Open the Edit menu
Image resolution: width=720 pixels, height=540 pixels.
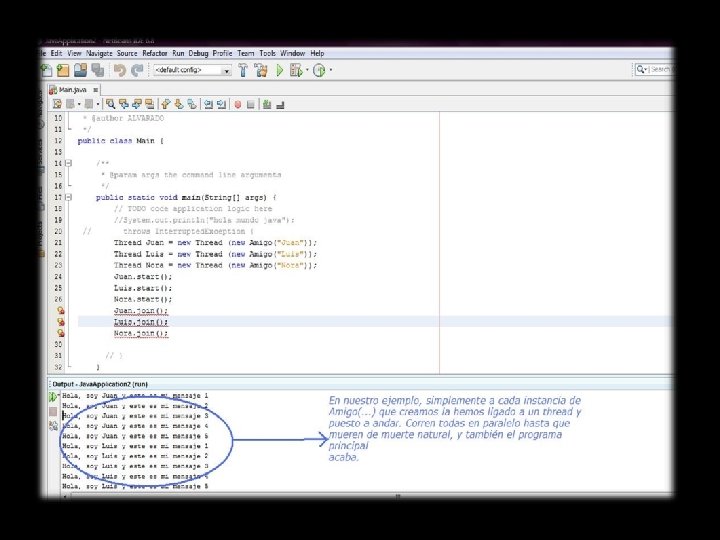click(56, 53)
